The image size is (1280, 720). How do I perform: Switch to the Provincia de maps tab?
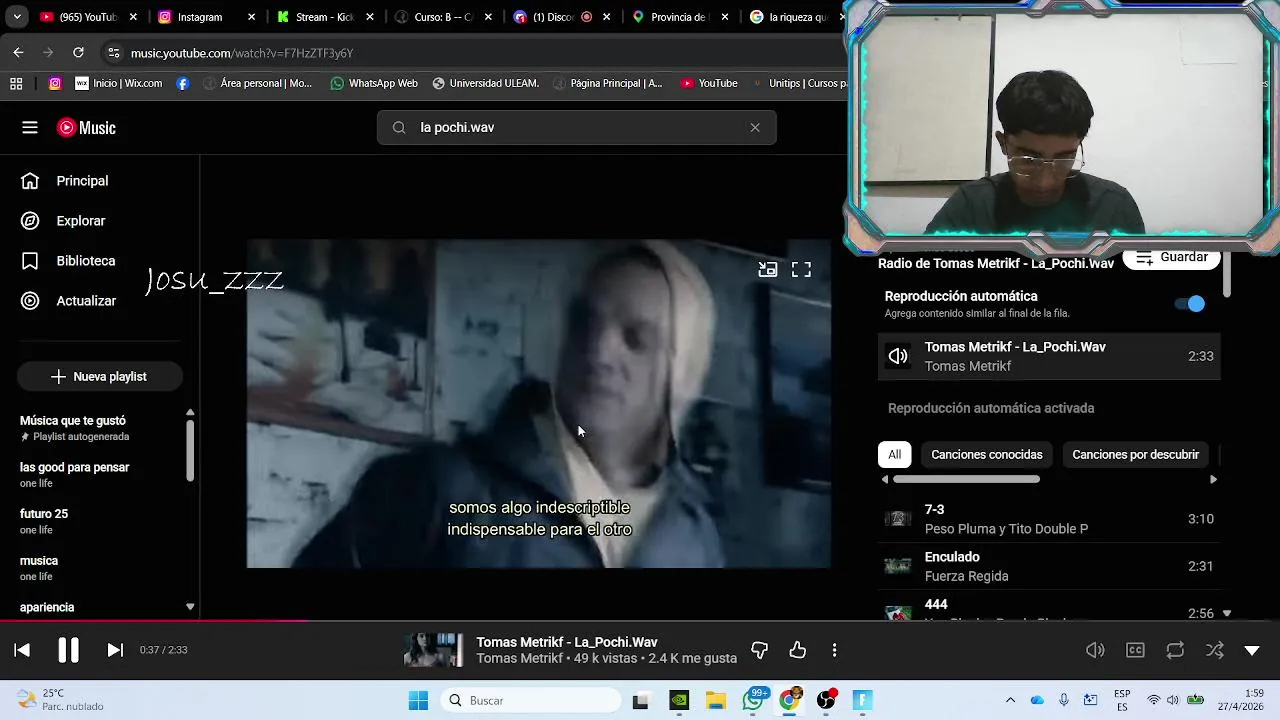click(x=678, y=17)
